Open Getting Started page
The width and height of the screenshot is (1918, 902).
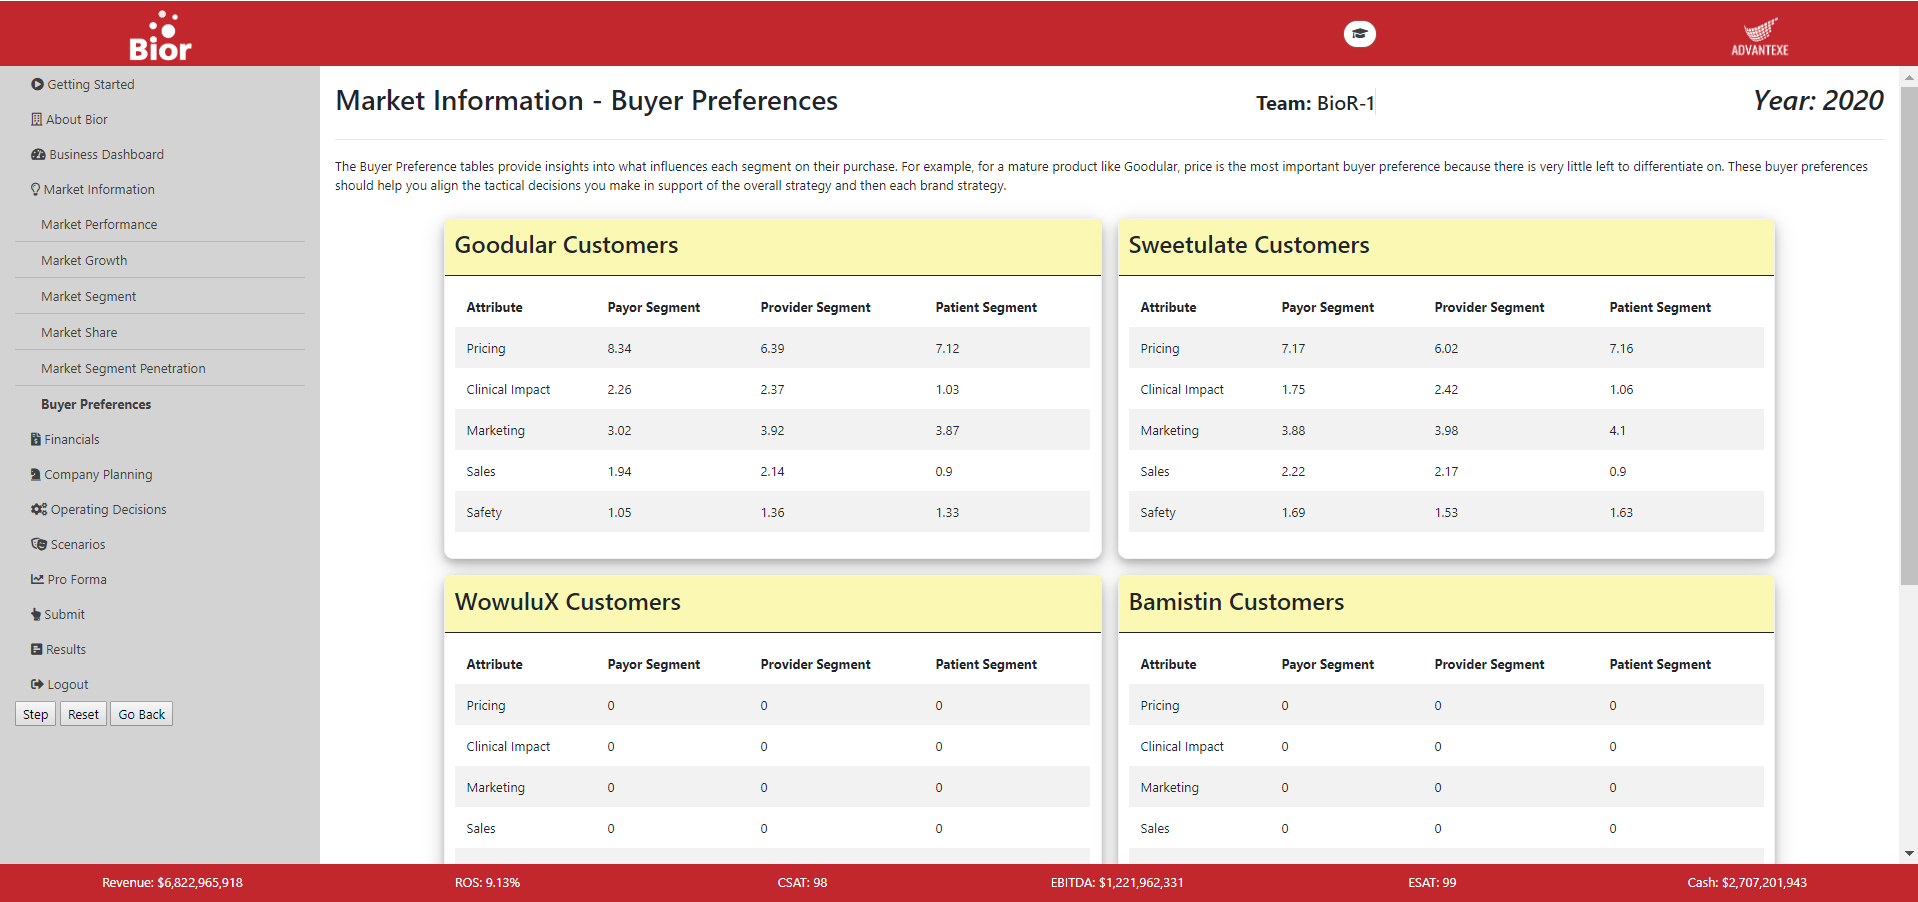pos(91,84)
